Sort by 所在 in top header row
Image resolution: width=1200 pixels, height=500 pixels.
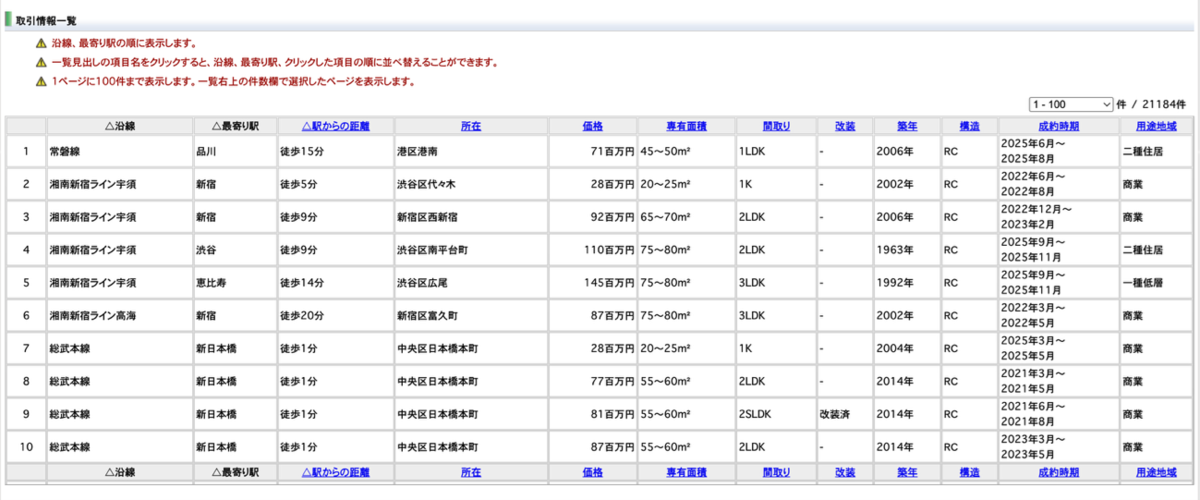[x=471, y=126]
